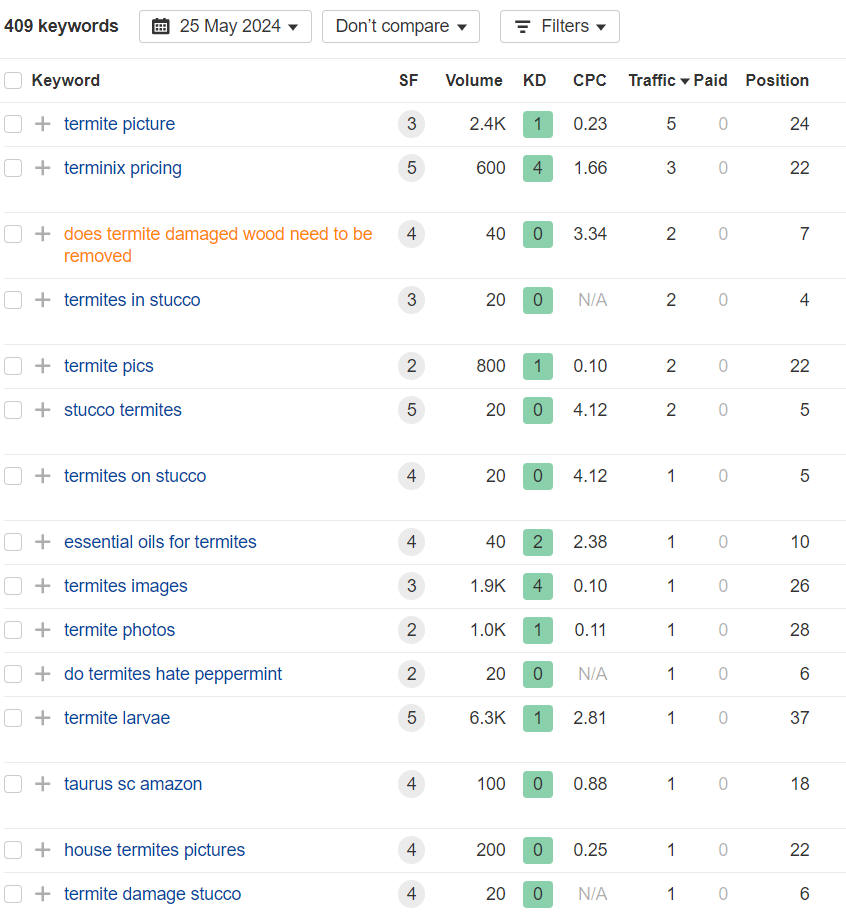Select all keywords with header checkbox
Screen dimensions: 846x913
click(13, 81)
